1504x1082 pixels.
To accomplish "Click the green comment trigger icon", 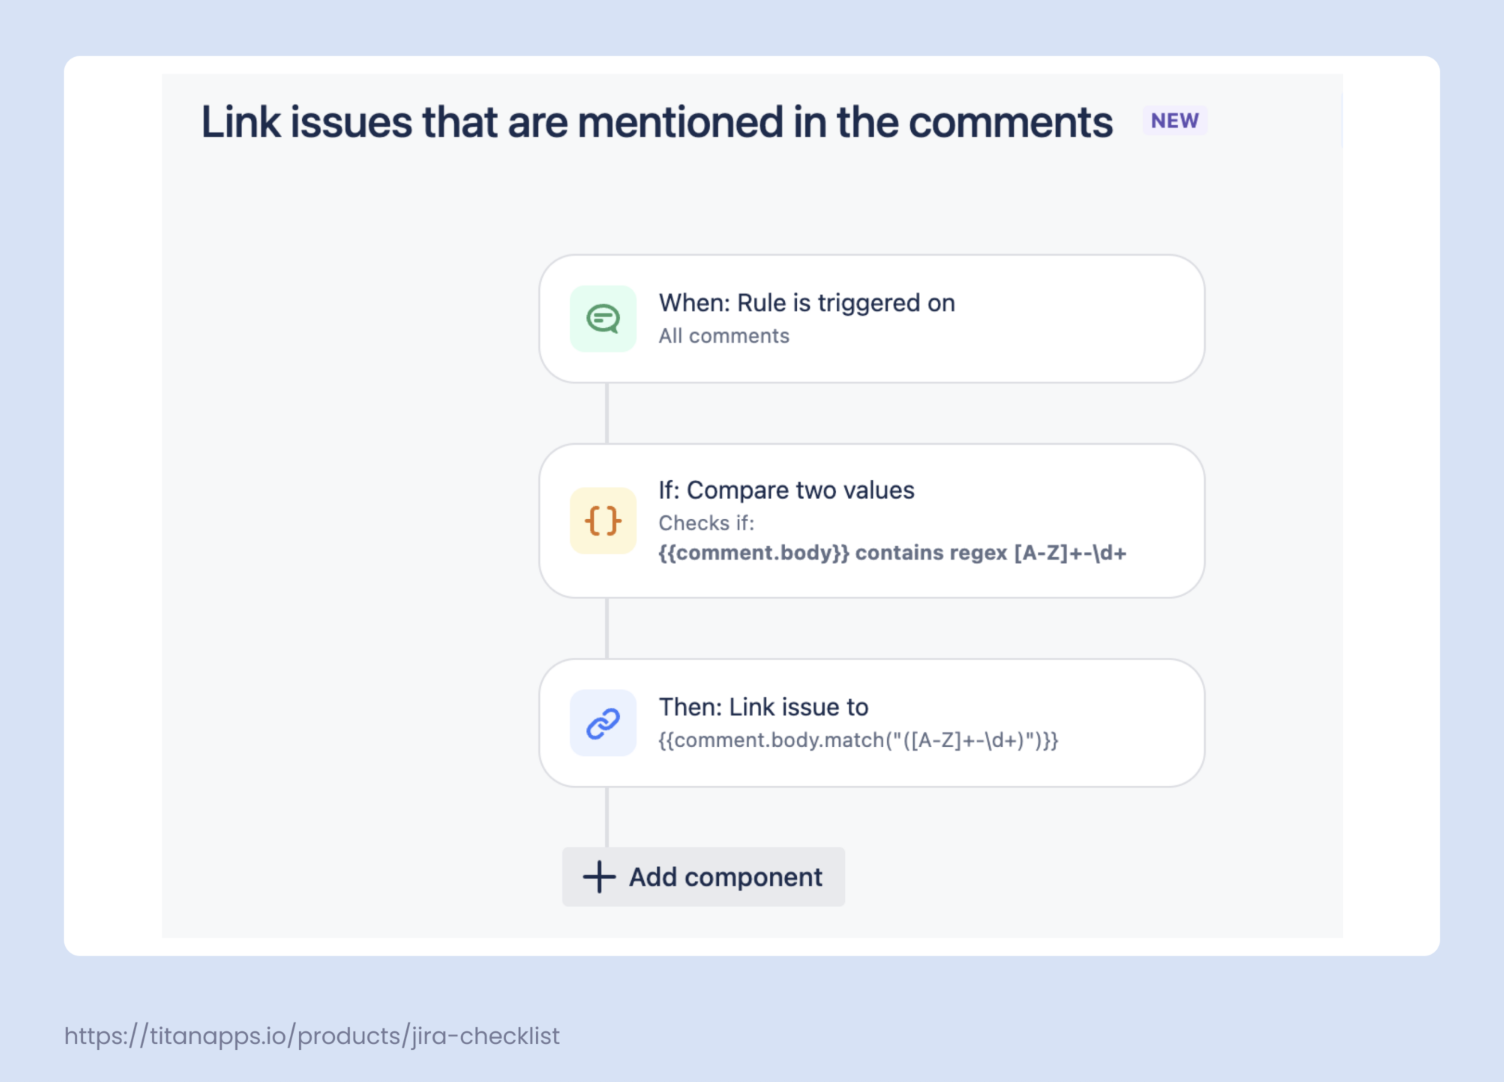I will (x=603, y=319).
